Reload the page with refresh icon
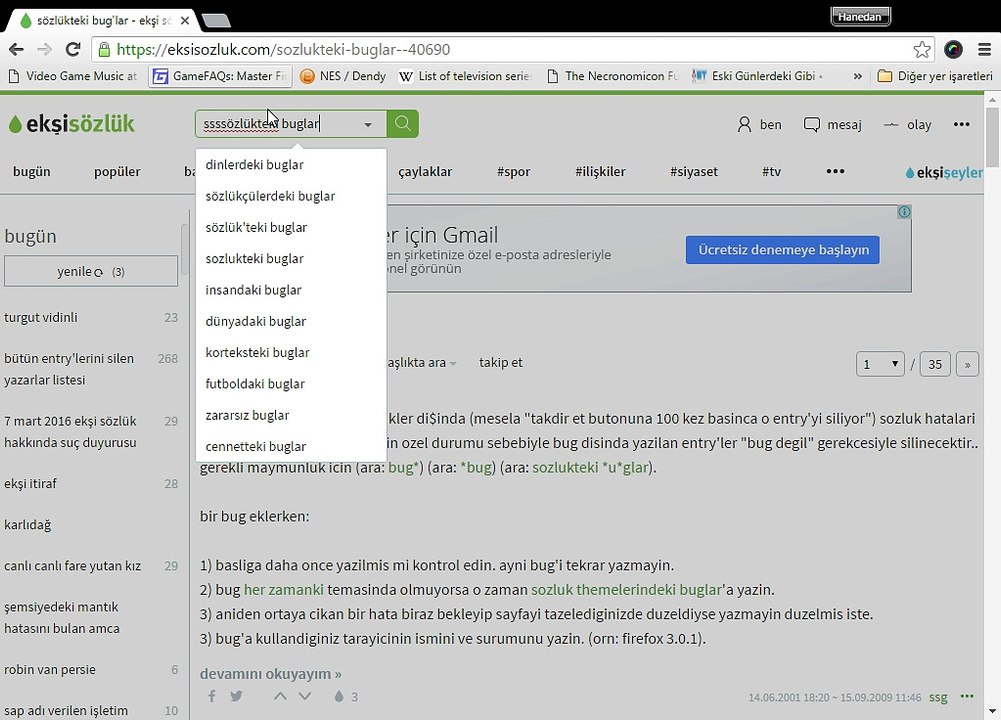Image resolution: width=1001 pixels, height=720 pixels. pos(73,49)
